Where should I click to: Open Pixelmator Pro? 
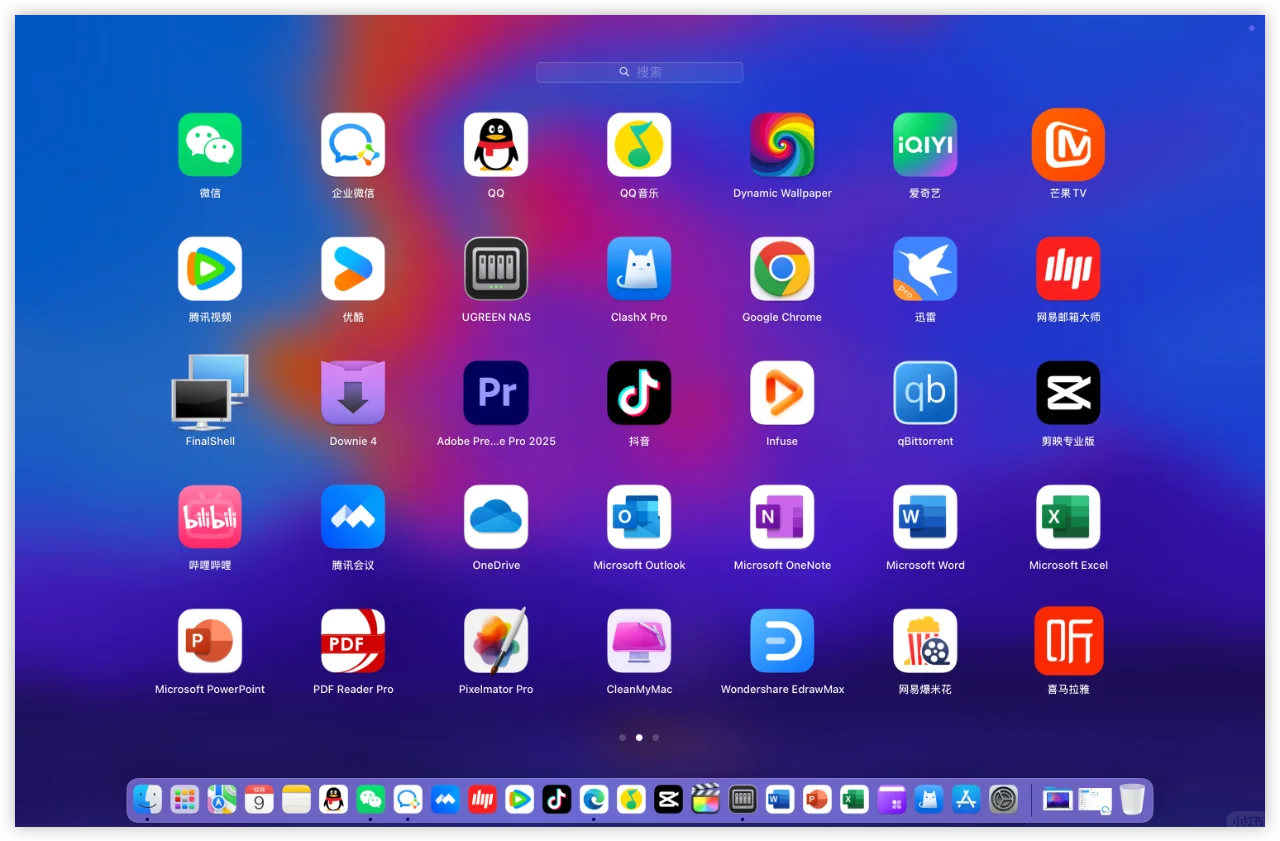coord(496,641)
